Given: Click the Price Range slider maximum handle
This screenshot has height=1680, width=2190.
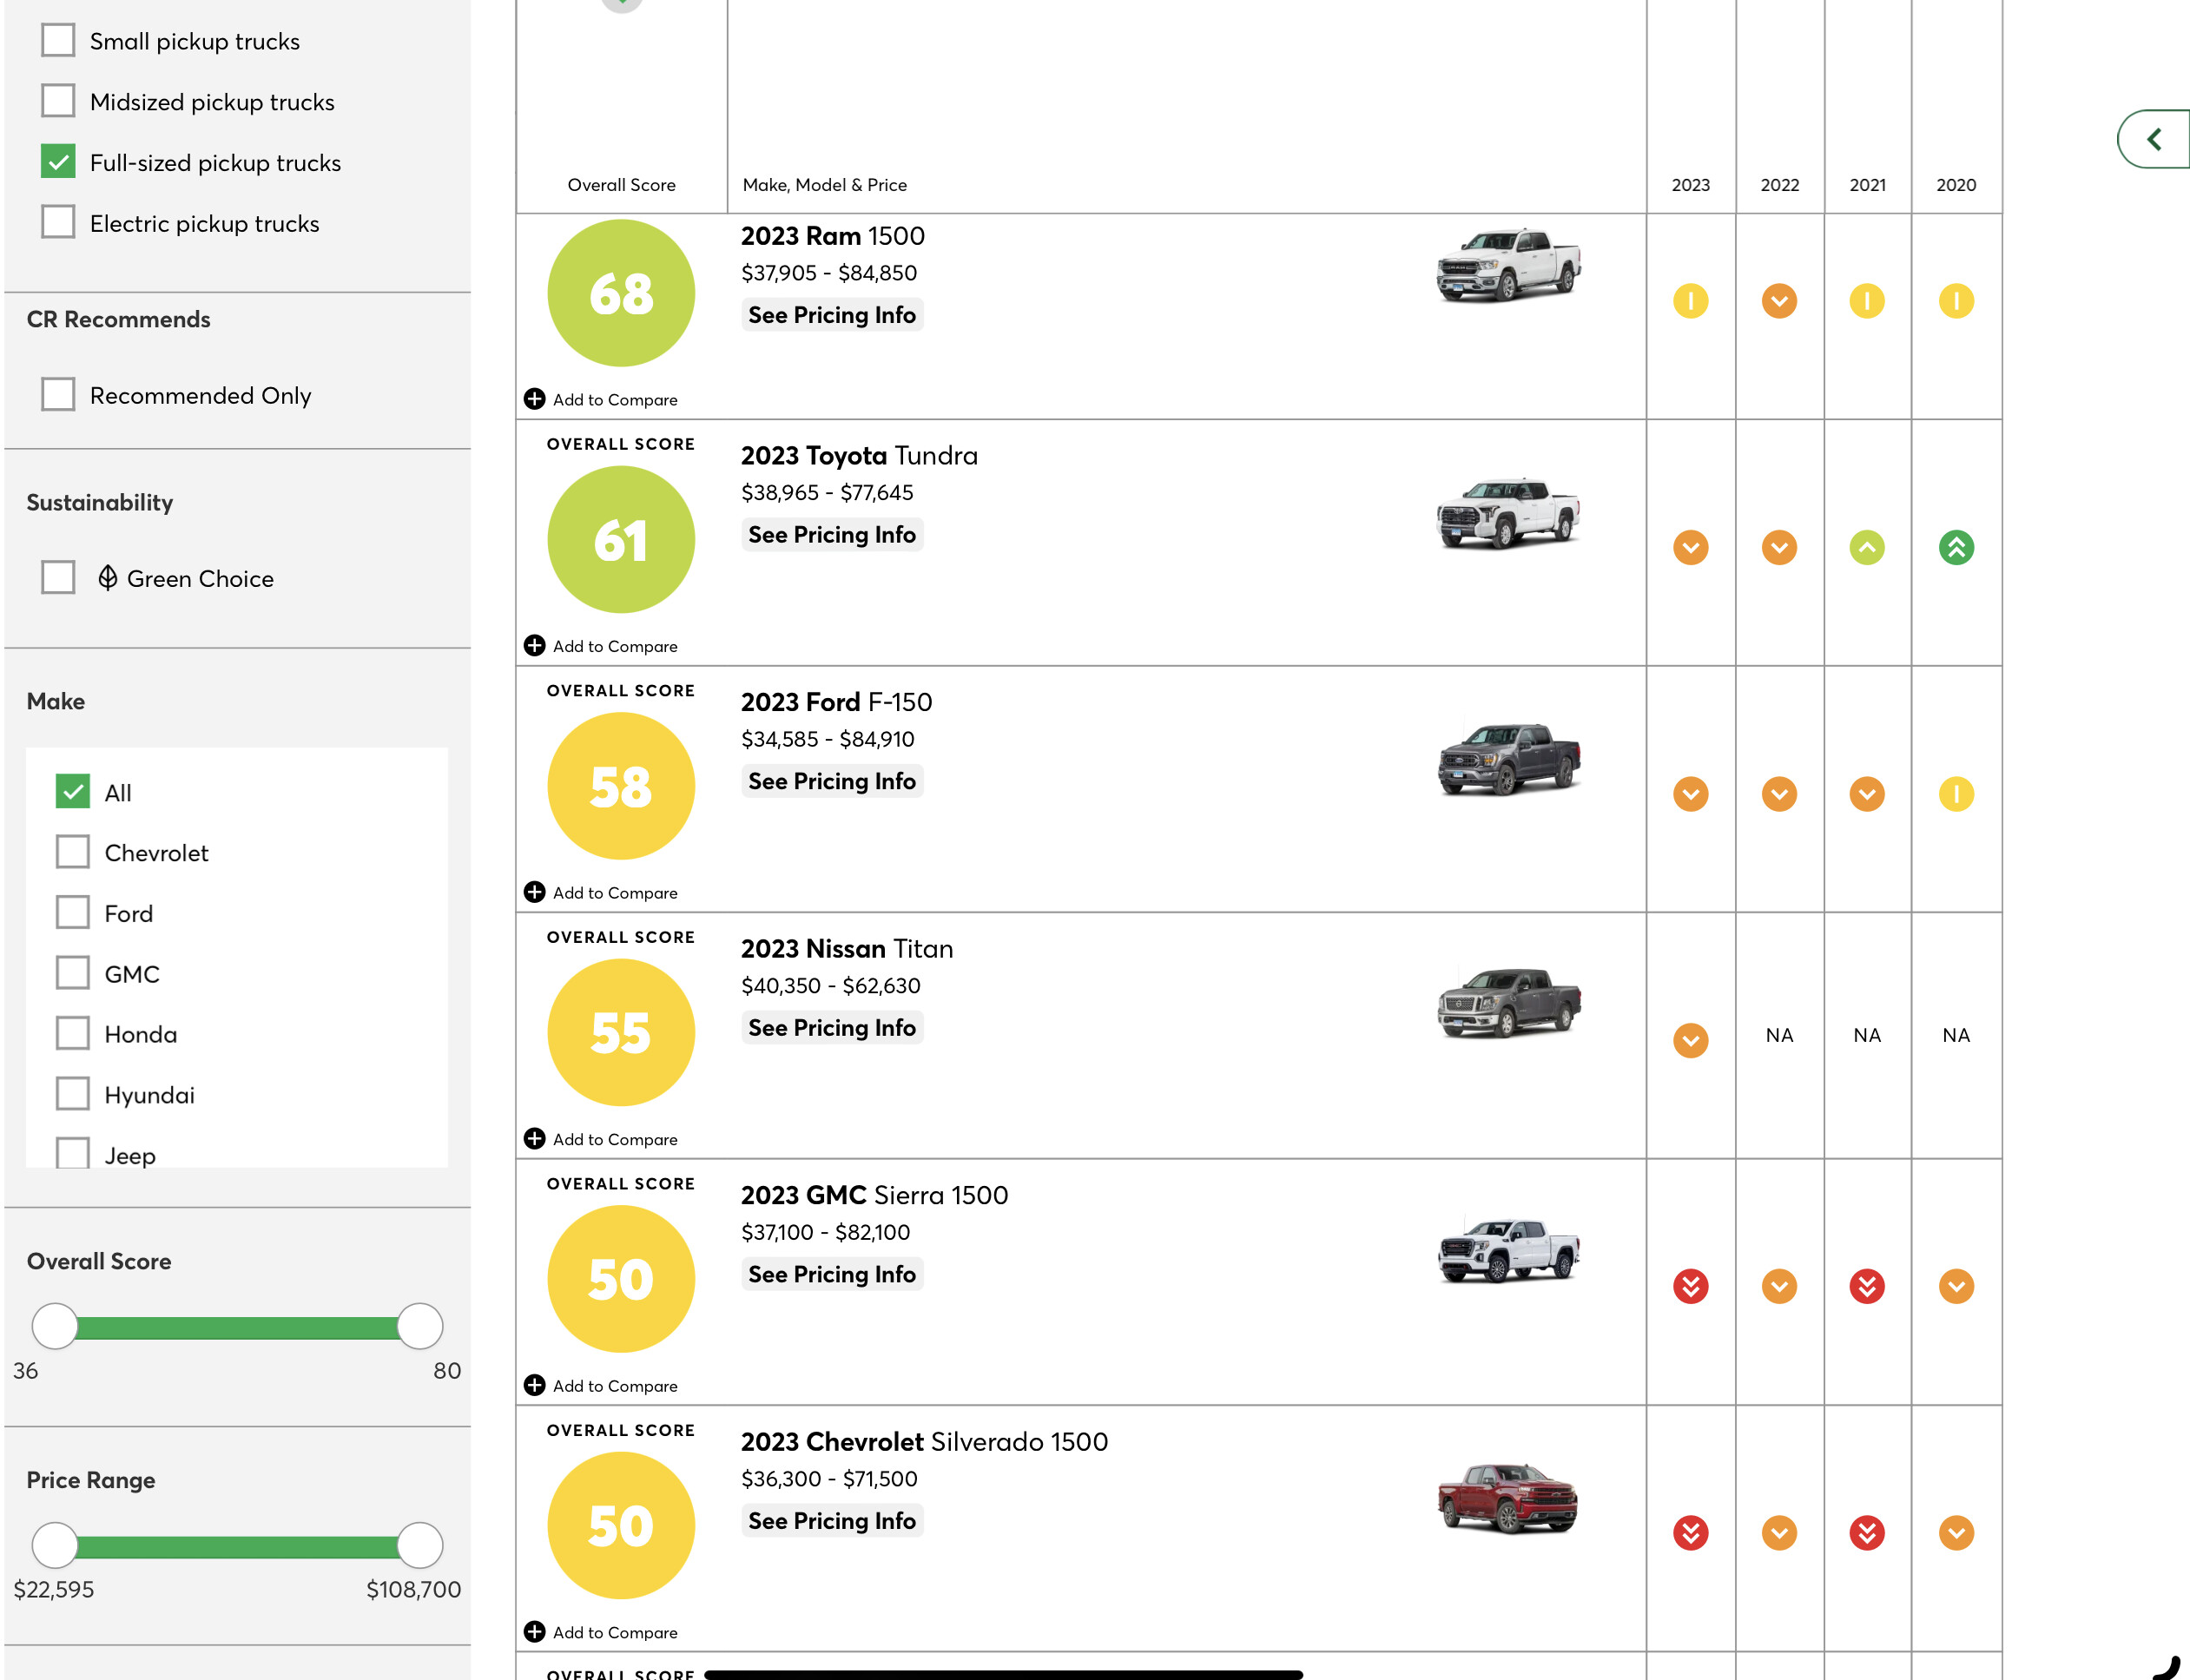Looking at the screenshot, I should tap(420, 1545).
